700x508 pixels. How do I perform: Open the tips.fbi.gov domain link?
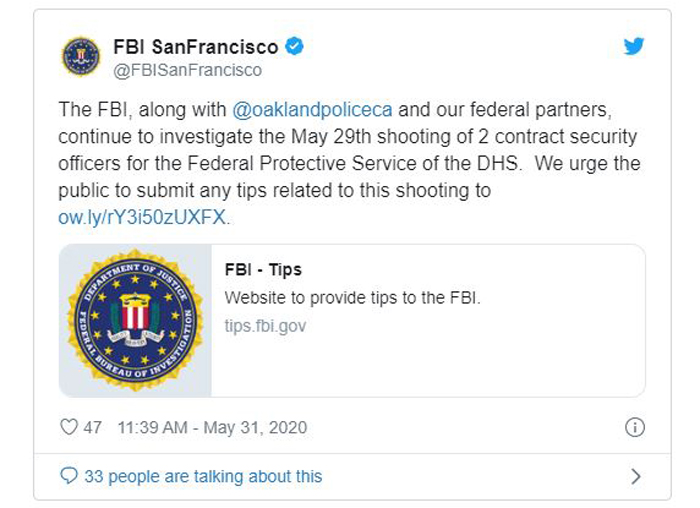[265, 326]
